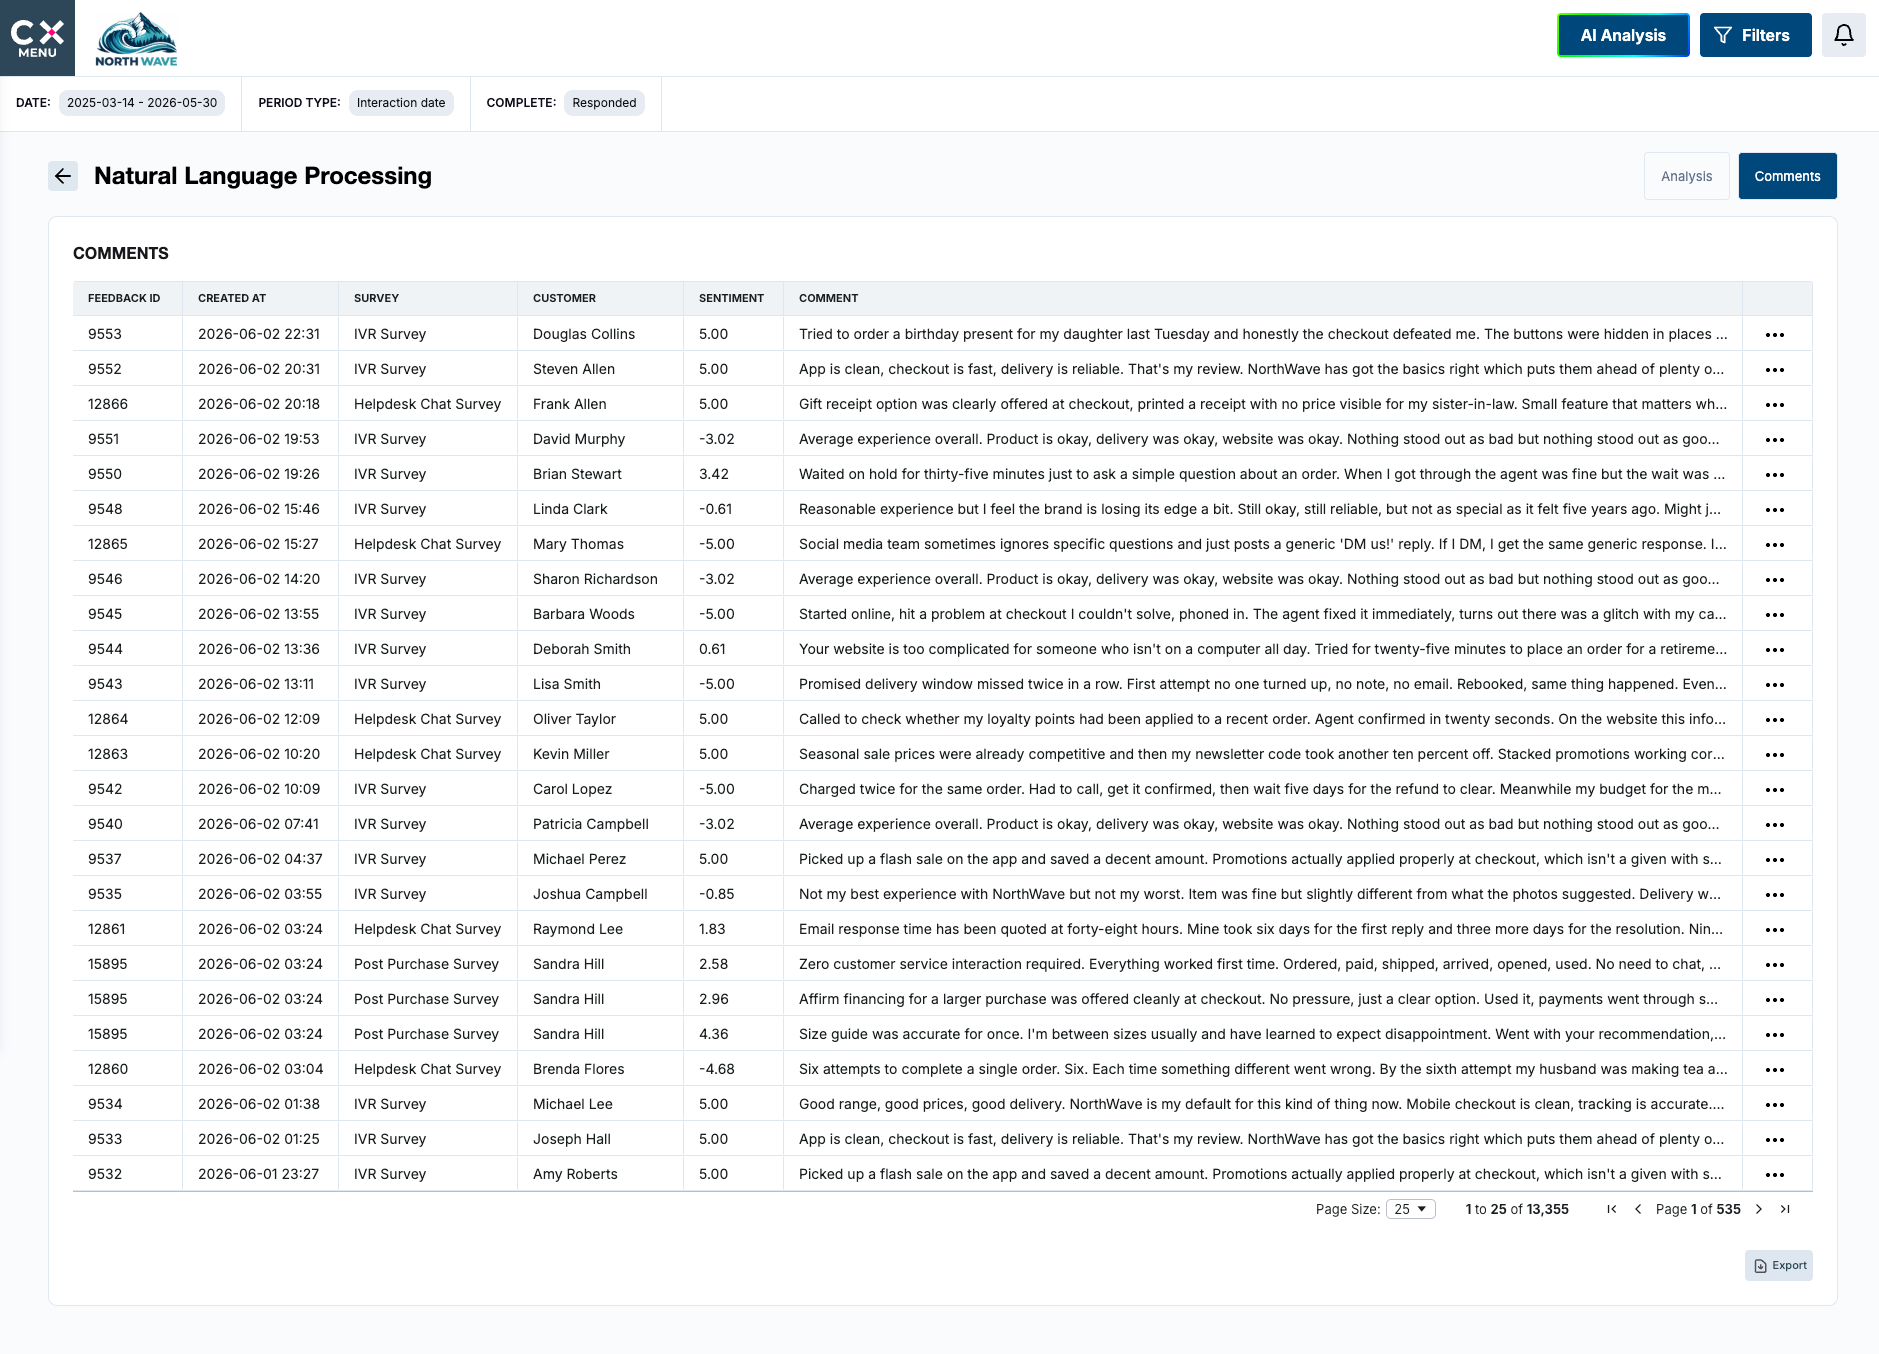Open row actions for feedback 9552
This screenshot has width=1879, height=1354.
pos(1775,370)
